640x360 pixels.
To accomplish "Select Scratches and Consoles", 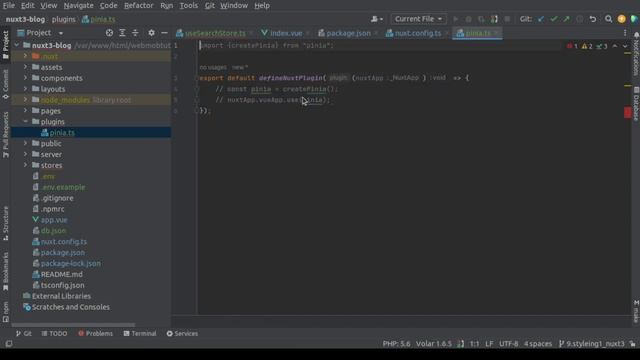I will 71,307.
